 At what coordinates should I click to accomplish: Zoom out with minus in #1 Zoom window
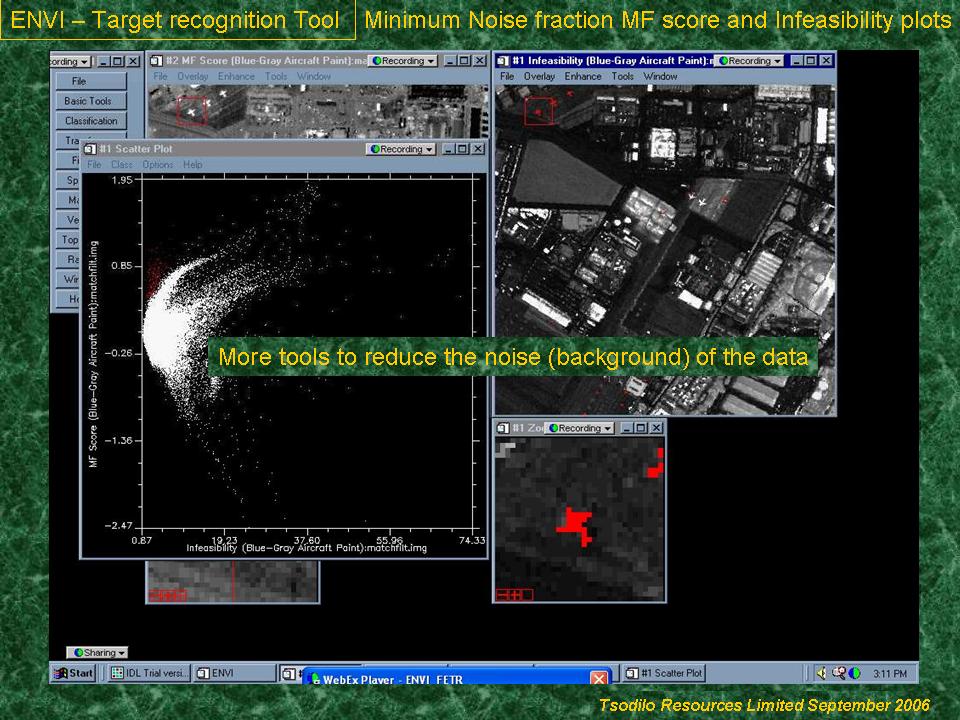tap(502, 594)
